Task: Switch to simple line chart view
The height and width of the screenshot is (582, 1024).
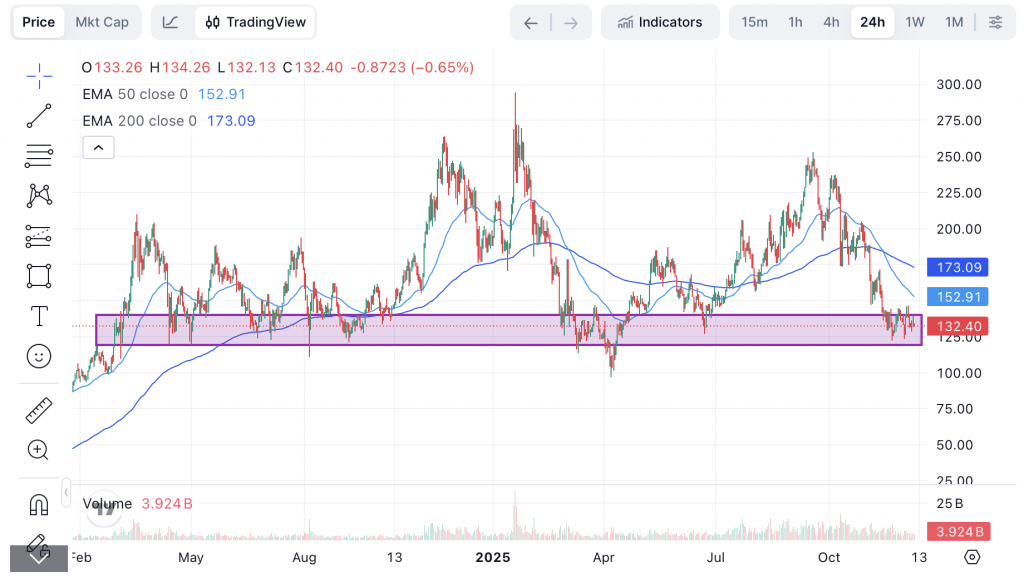Action: click(x=171, y=22)
